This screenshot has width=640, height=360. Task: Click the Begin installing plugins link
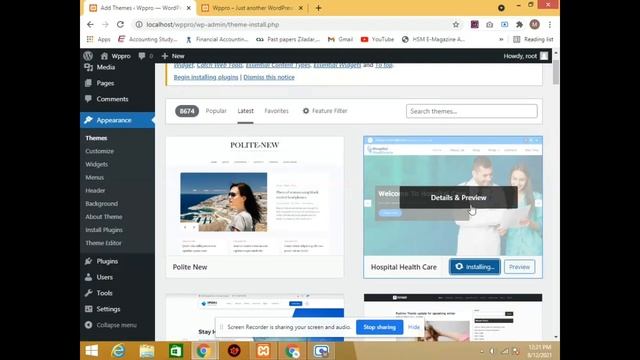206,77
